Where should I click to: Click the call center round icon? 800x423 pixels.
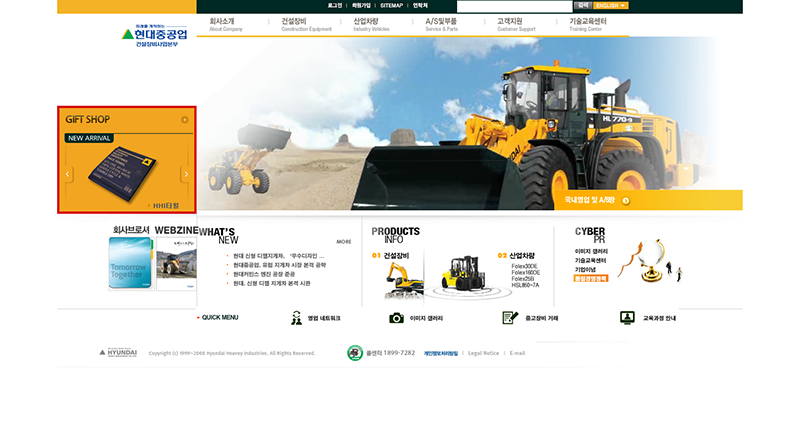(355, 353)
